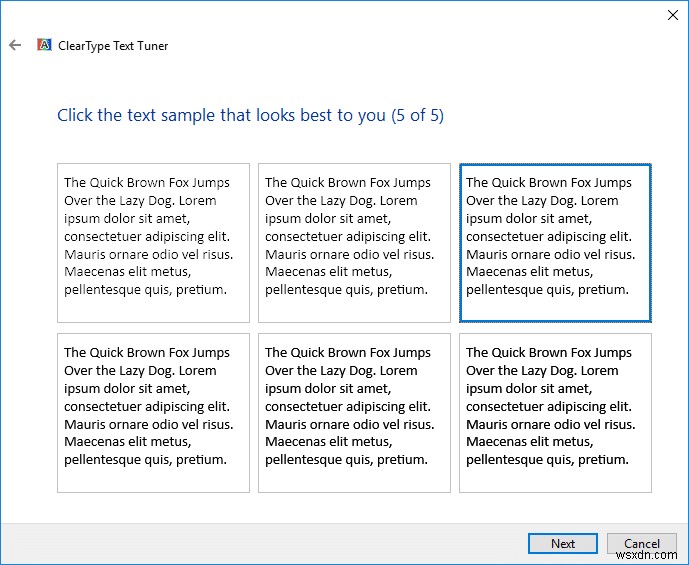Go back using the left arrow
This screenshot has width=689, height=565.
pos(15,45)
